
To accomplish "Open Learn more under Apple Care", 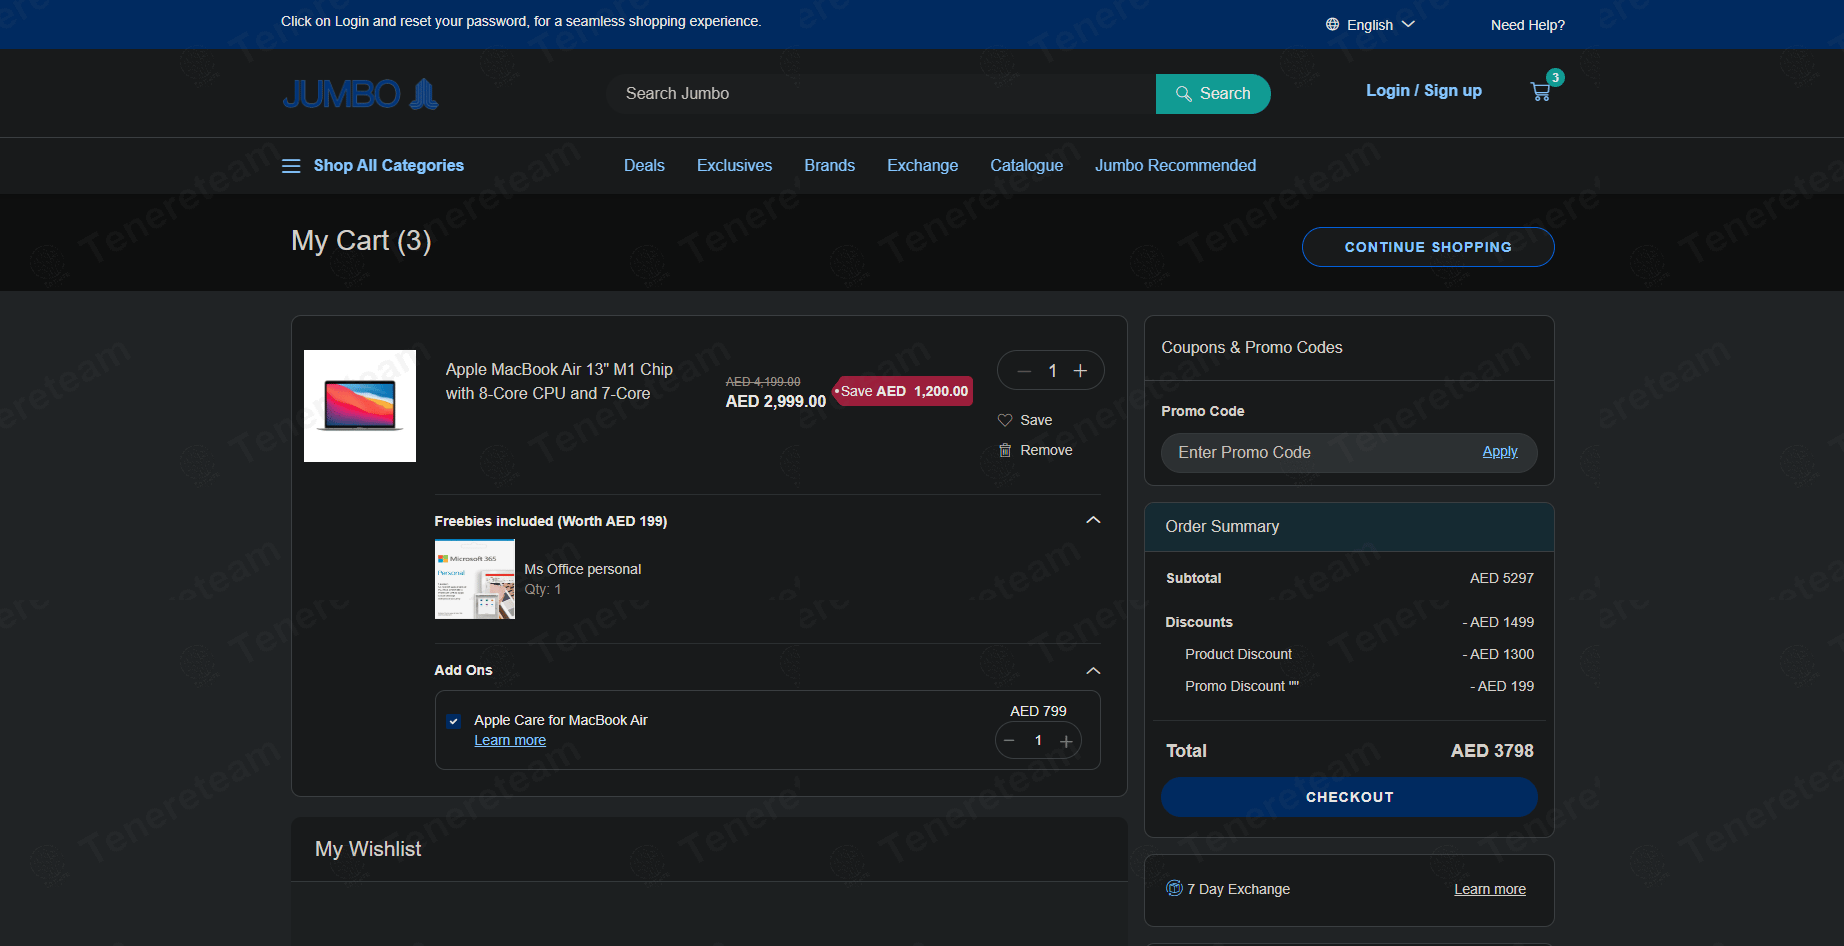I will [x=510, y=741].
